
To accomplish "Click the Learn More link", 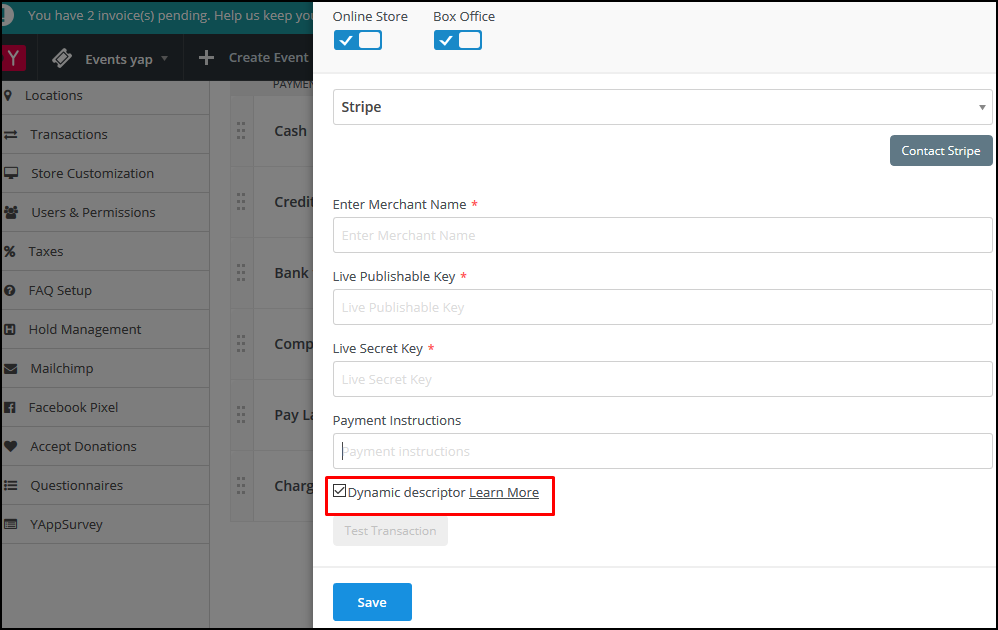I will [503, 491].
